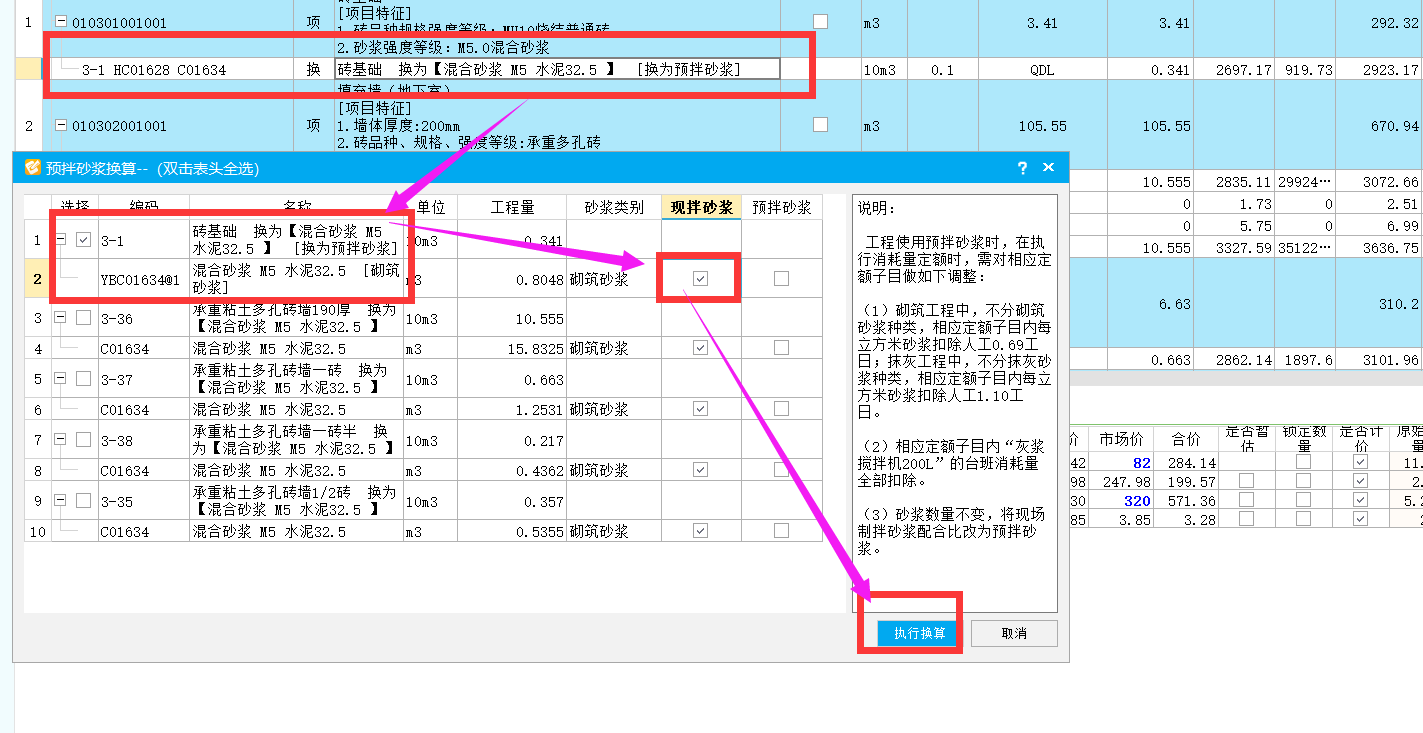The image size is (1423, 733).
Task: Click the 取消 button
Action: [1014, 633]
